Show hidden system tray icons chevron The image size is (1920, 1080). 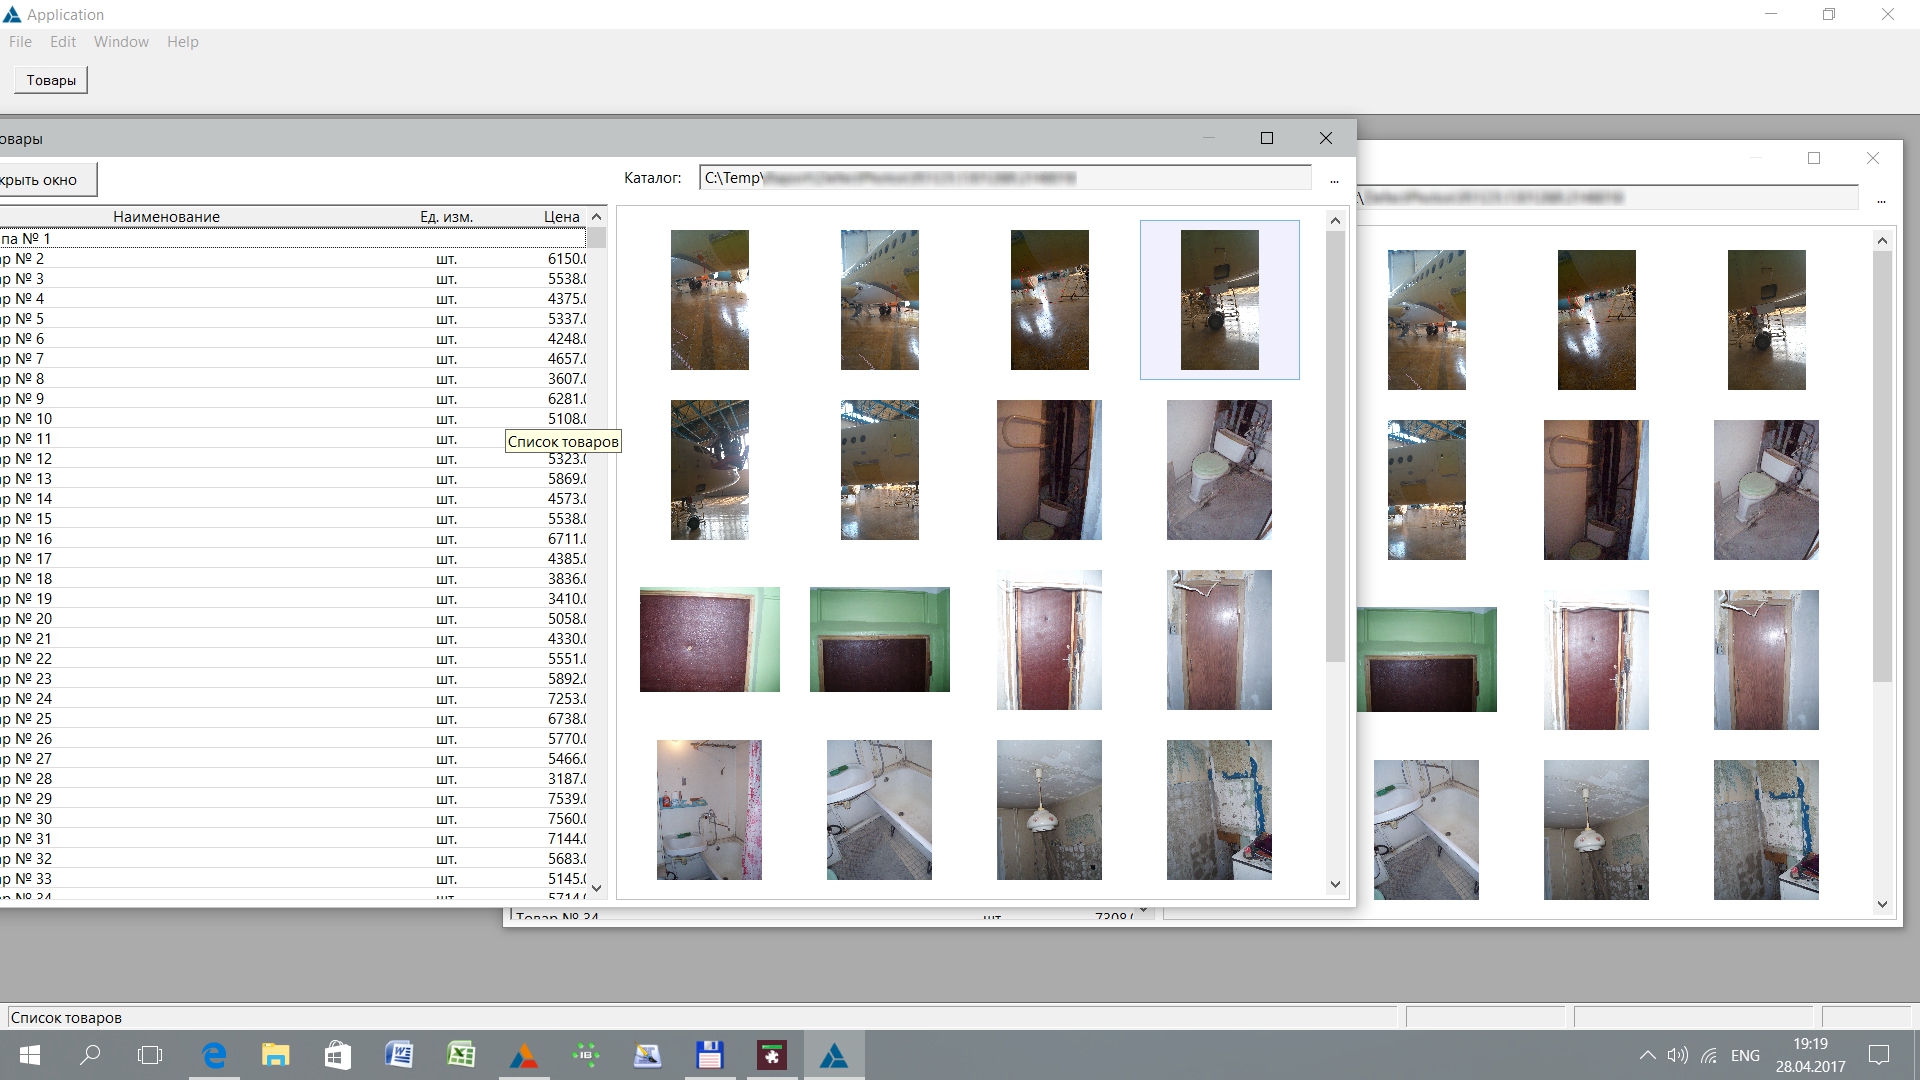(x=1647, y=1055)
